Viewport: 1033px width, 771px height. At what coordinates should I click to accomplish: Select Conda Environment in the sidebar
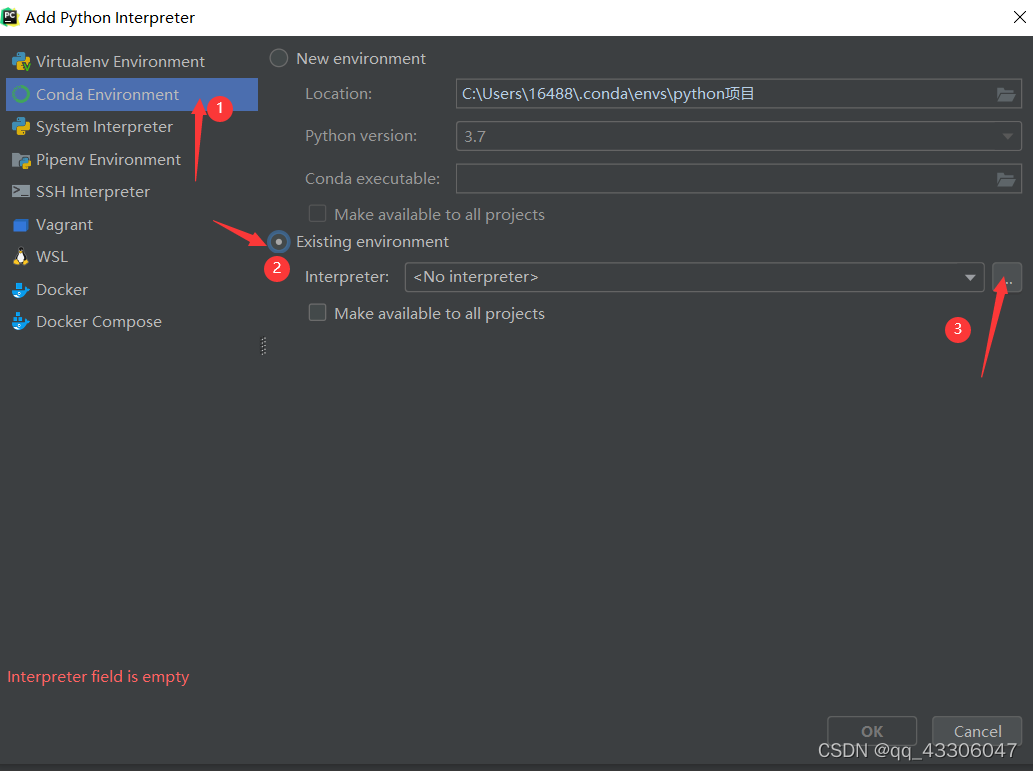click(132, 94)
